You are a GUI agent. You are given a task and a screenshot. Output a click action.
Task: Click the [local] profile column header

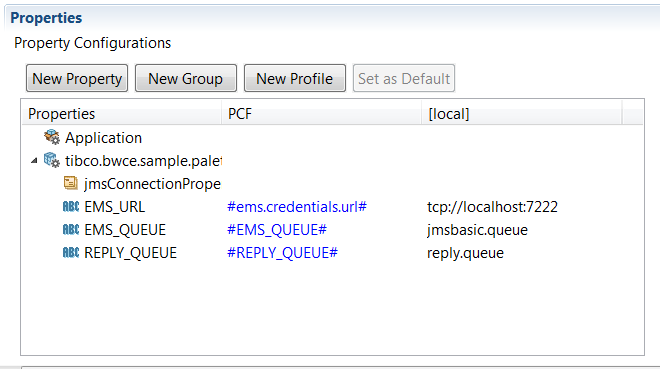click(522, 114)
